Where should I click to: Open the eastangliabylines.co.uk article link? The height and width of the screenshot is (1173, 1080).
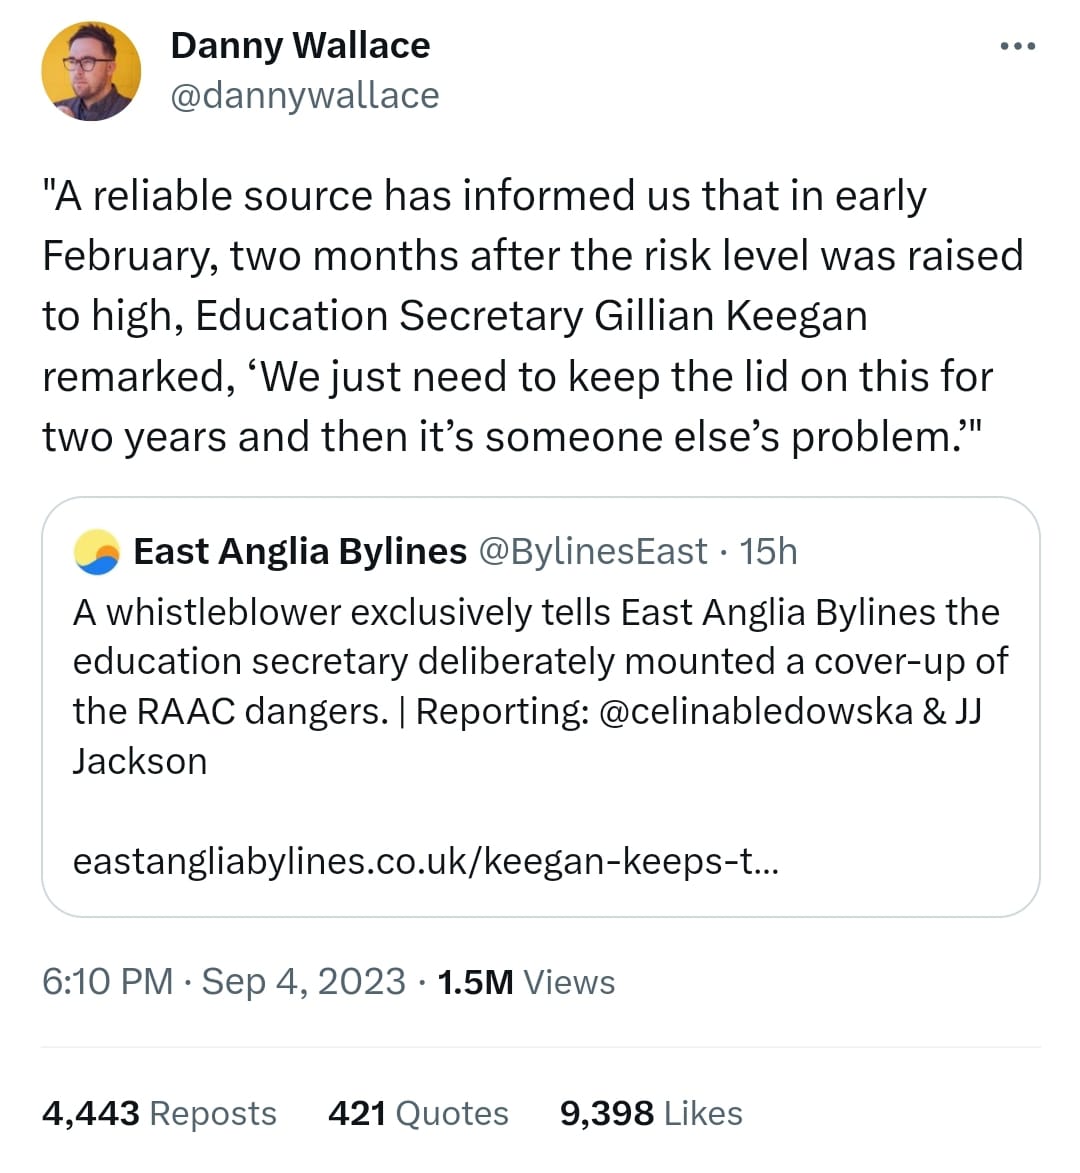426,861
